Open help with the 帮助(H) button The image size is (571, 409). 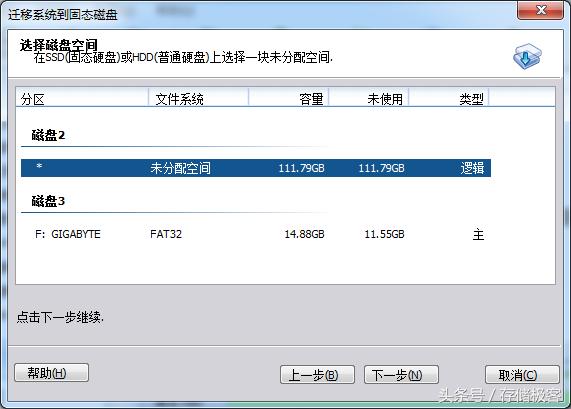point(51,373)
